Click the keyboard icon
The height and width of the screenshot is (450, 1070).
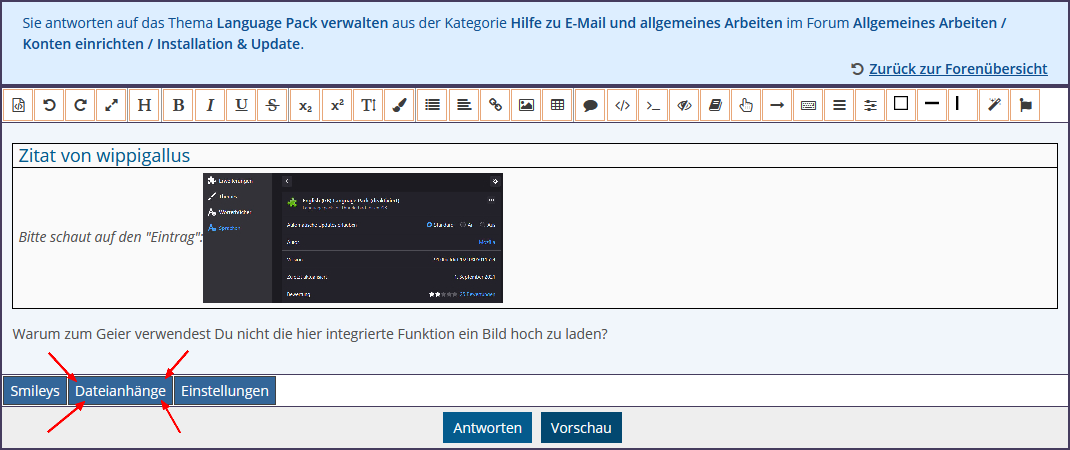(809, 105)
